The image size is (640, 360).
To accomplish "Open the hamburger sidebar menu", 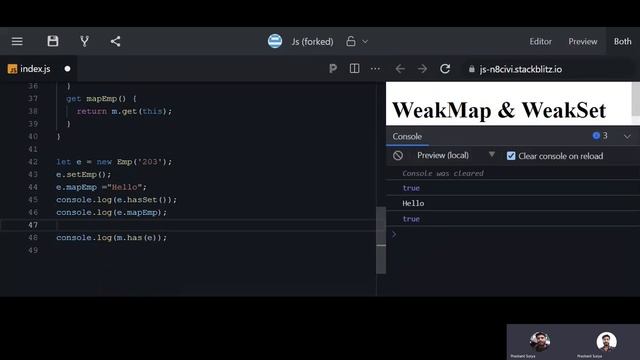I will 17,41.
